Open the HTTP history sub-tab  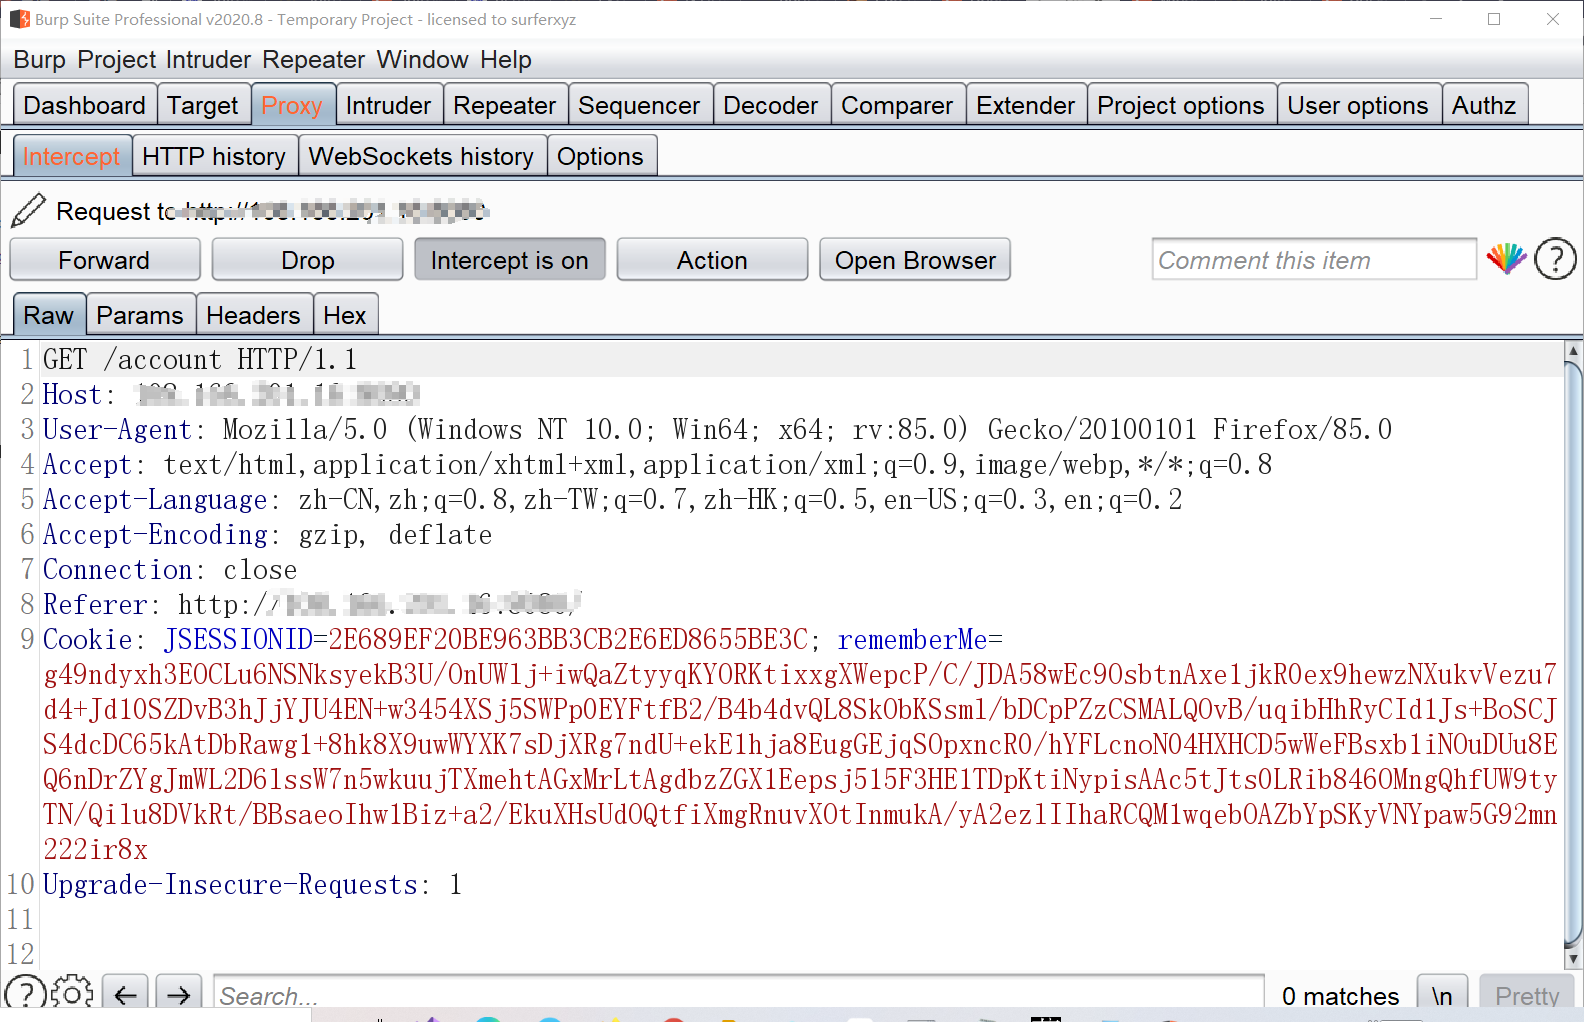pyautogui.click(x=214, y=156)
